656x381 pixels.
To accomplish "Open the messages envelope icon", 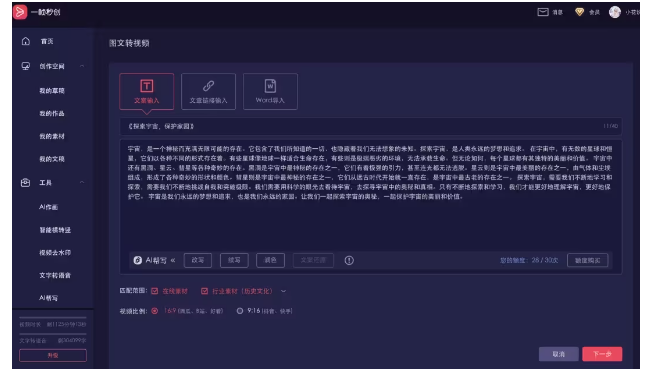I will click(x=543, y=12).
